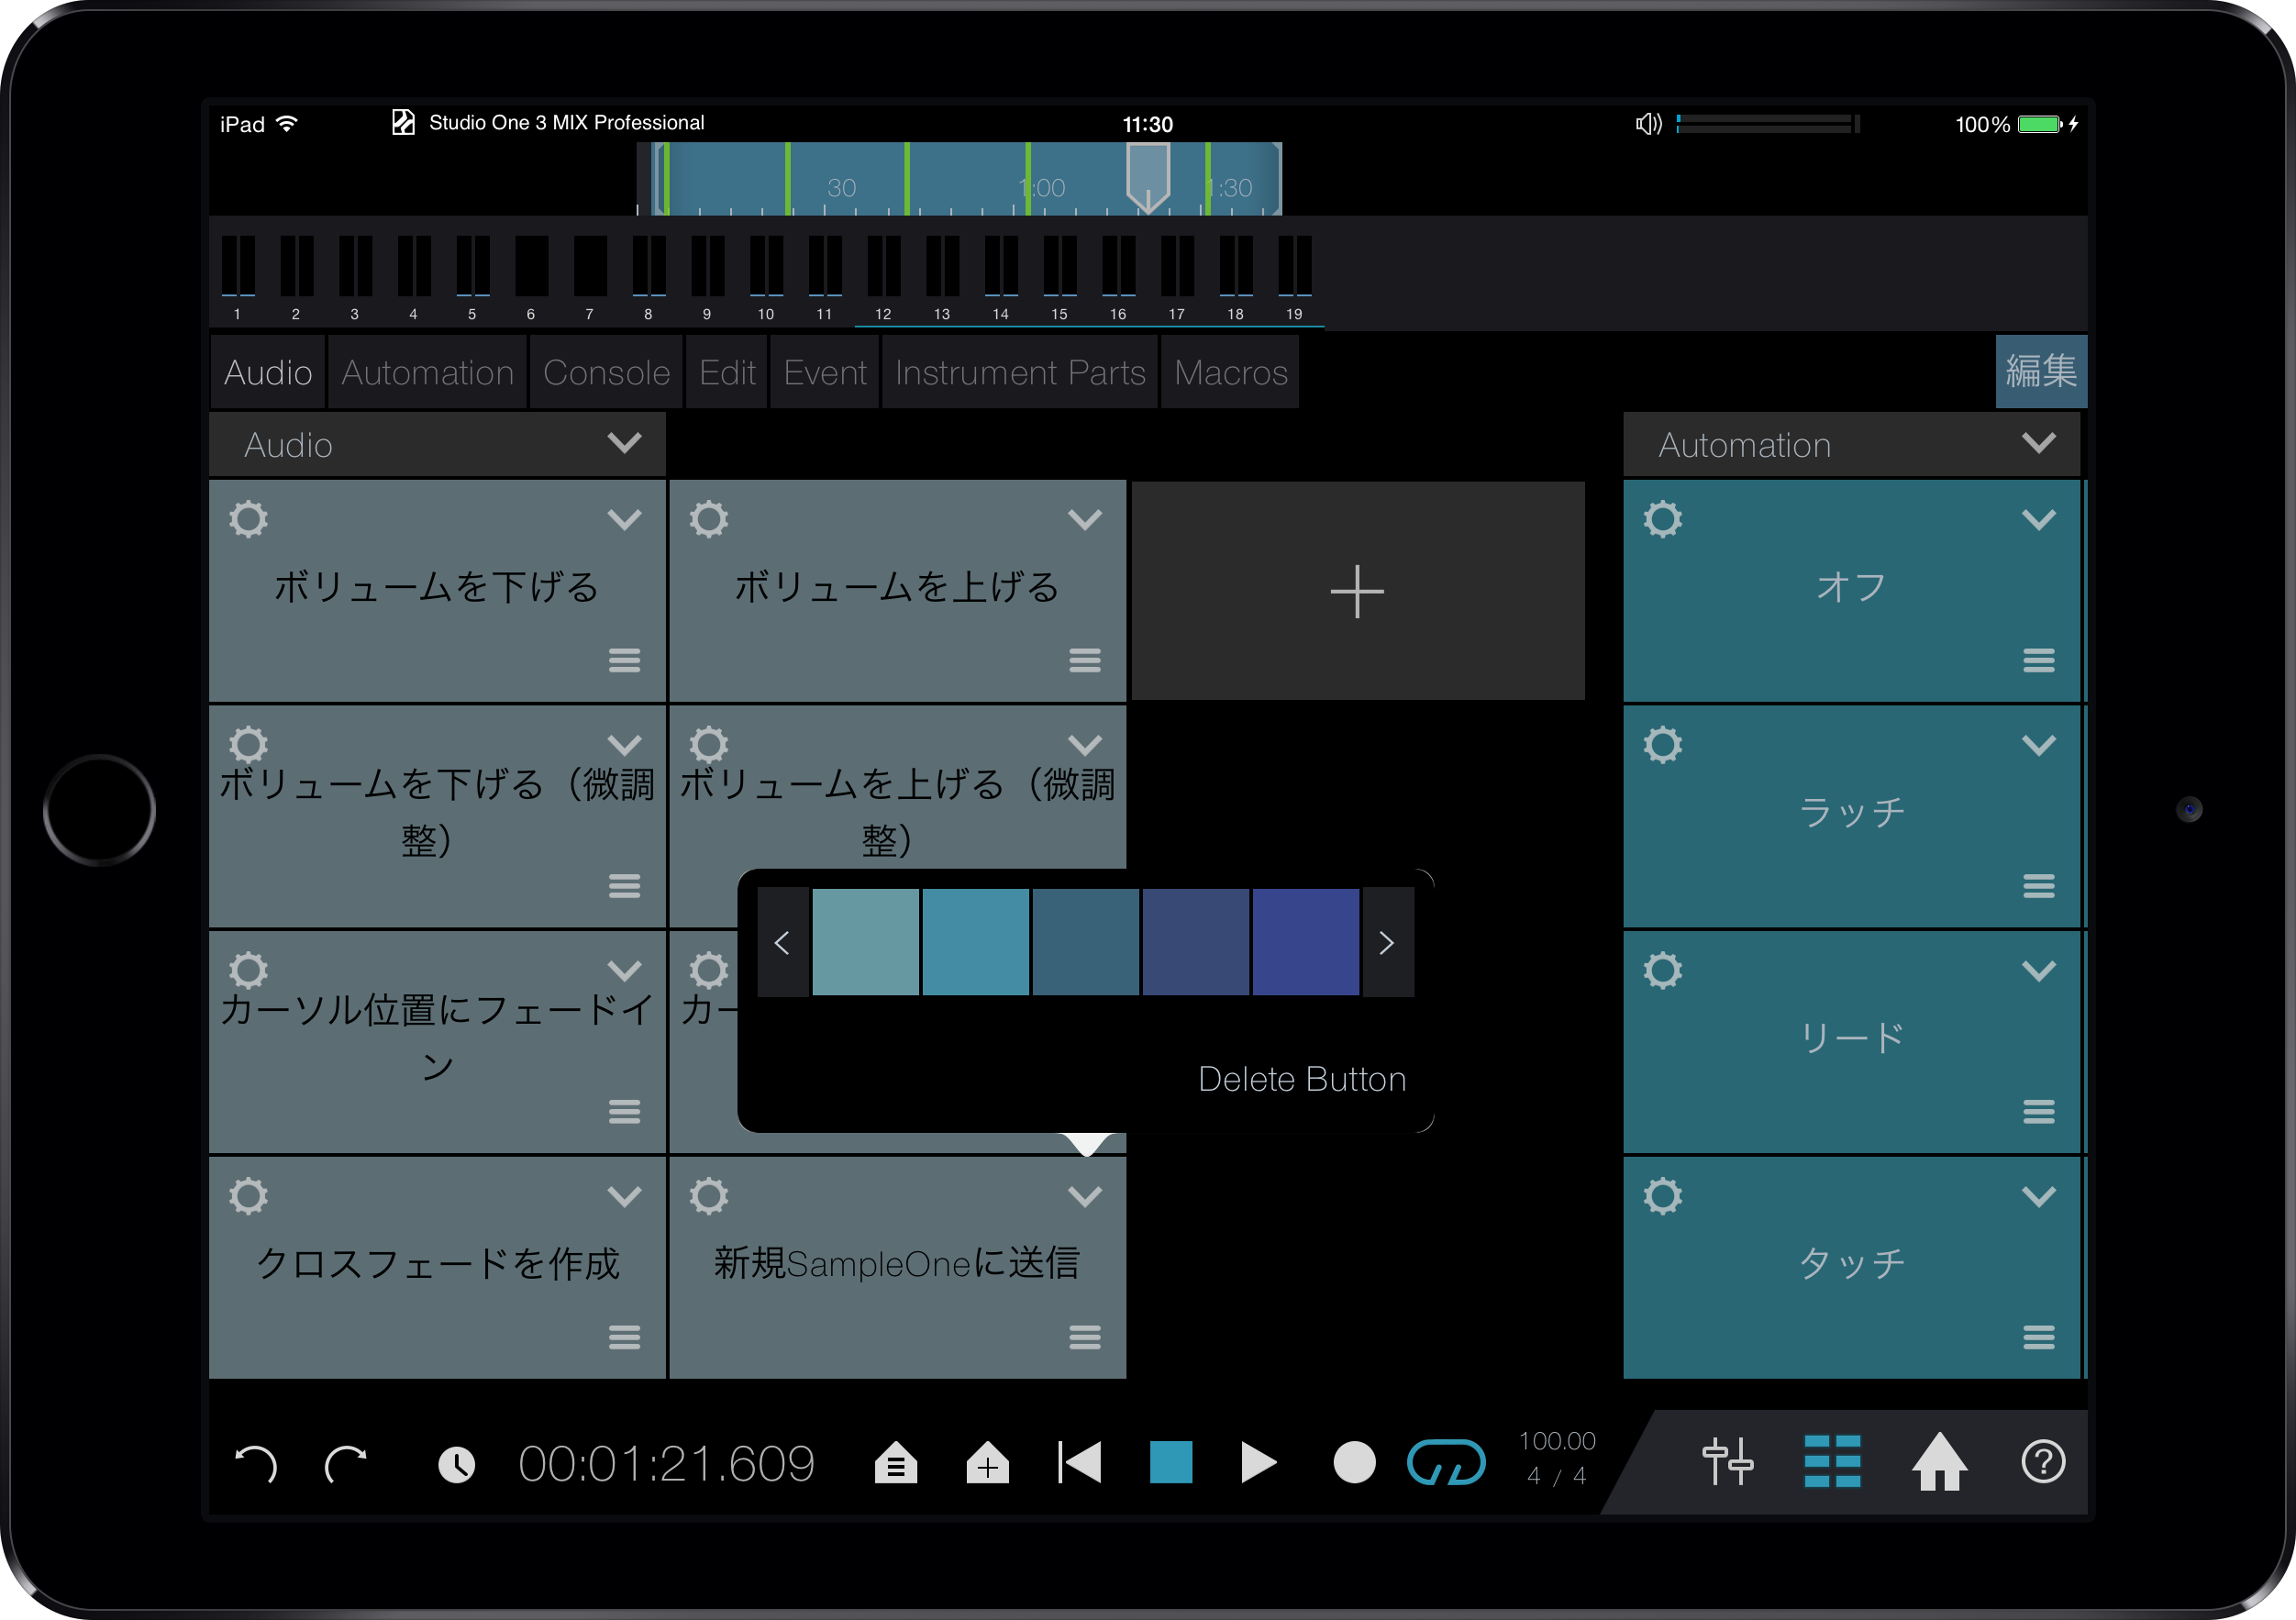Screen dimensions: 2296x1620
Task: Open the mixer faders view icon
Action: tap(1727, 1463)
